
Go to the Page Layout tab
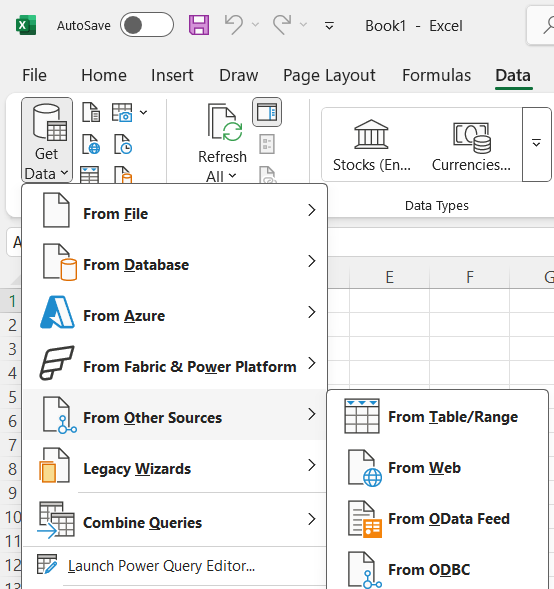point(329,75)
